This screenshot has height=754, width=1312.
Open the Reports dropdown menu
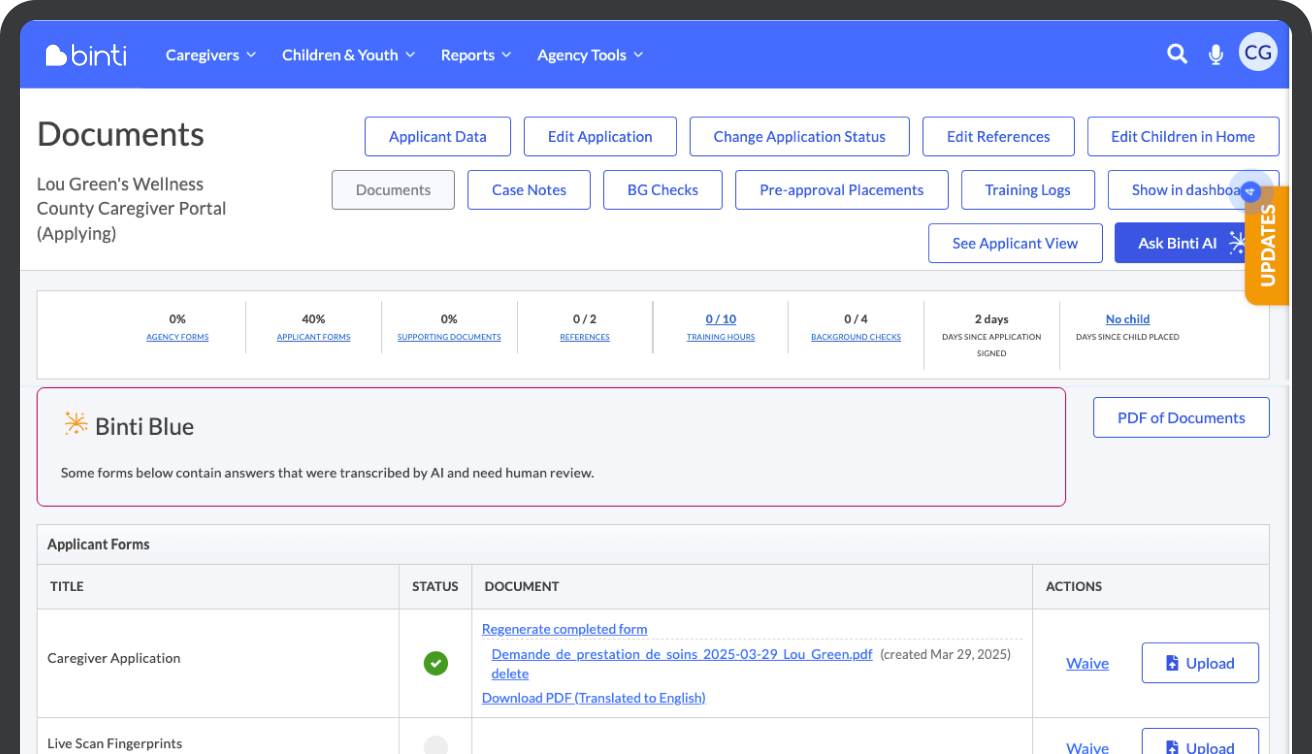[476, 55]
